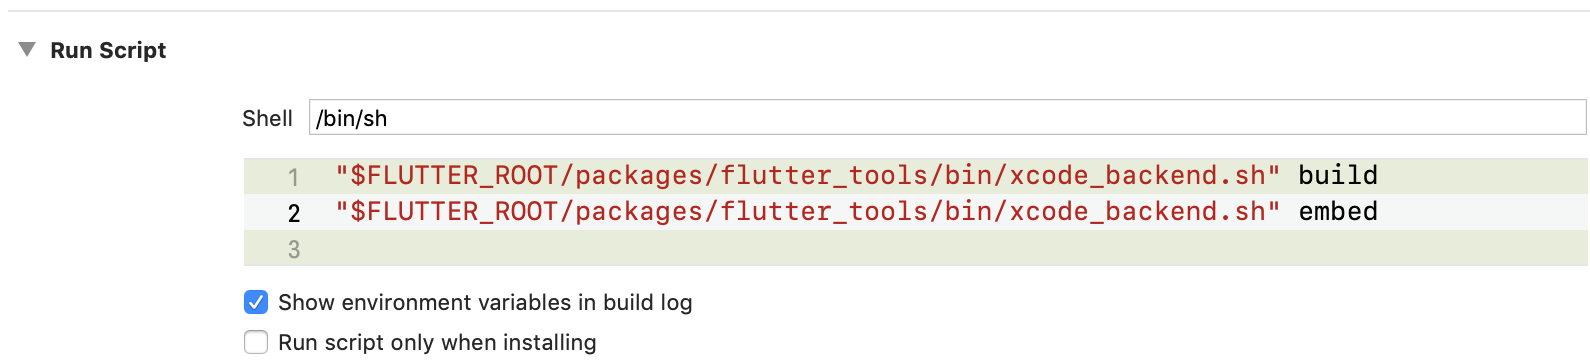Image resolution: width=1590 pixels, height=362 pixels.
Task: Click packages in the second script line
Action: [633, 211]
